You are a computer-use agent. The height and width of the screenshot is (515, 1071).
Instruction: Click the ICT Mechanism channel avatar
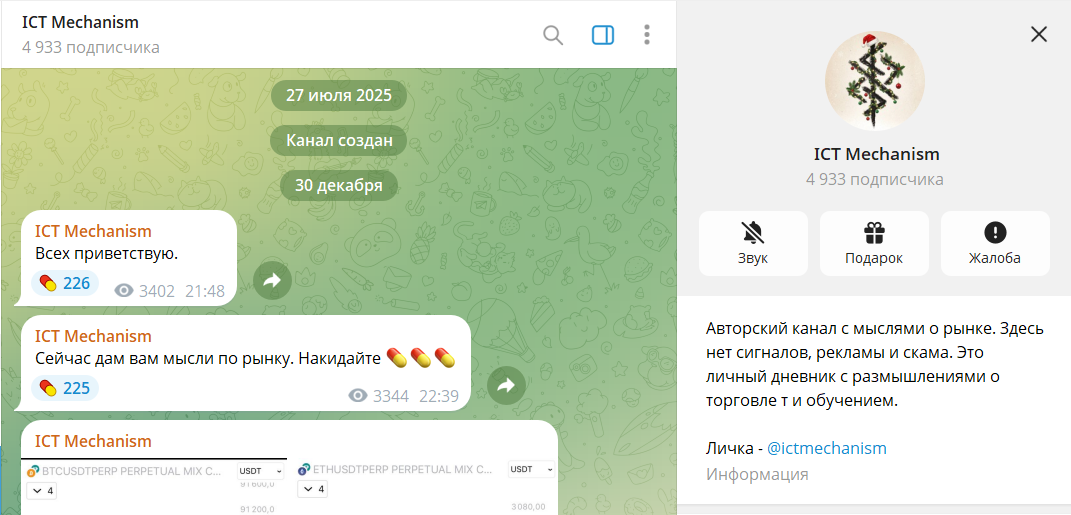pos(874,81)
